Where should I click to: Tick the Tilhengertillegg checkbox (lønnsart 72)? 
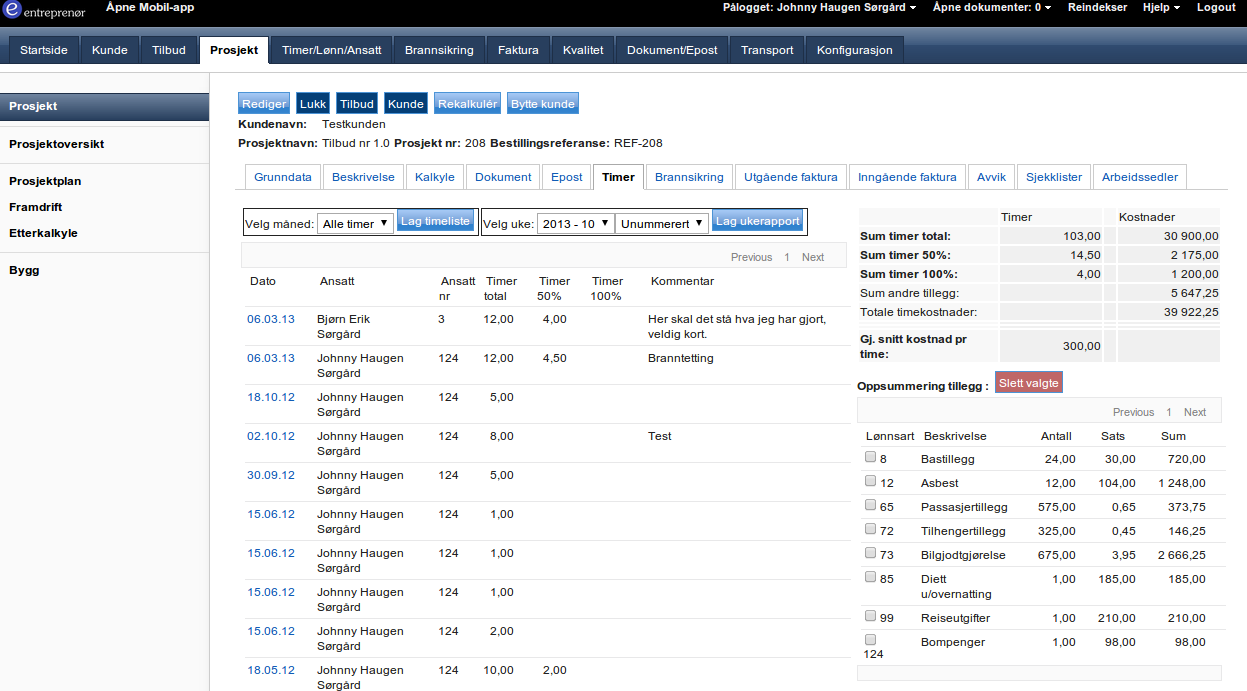click(x=870, y=529)
